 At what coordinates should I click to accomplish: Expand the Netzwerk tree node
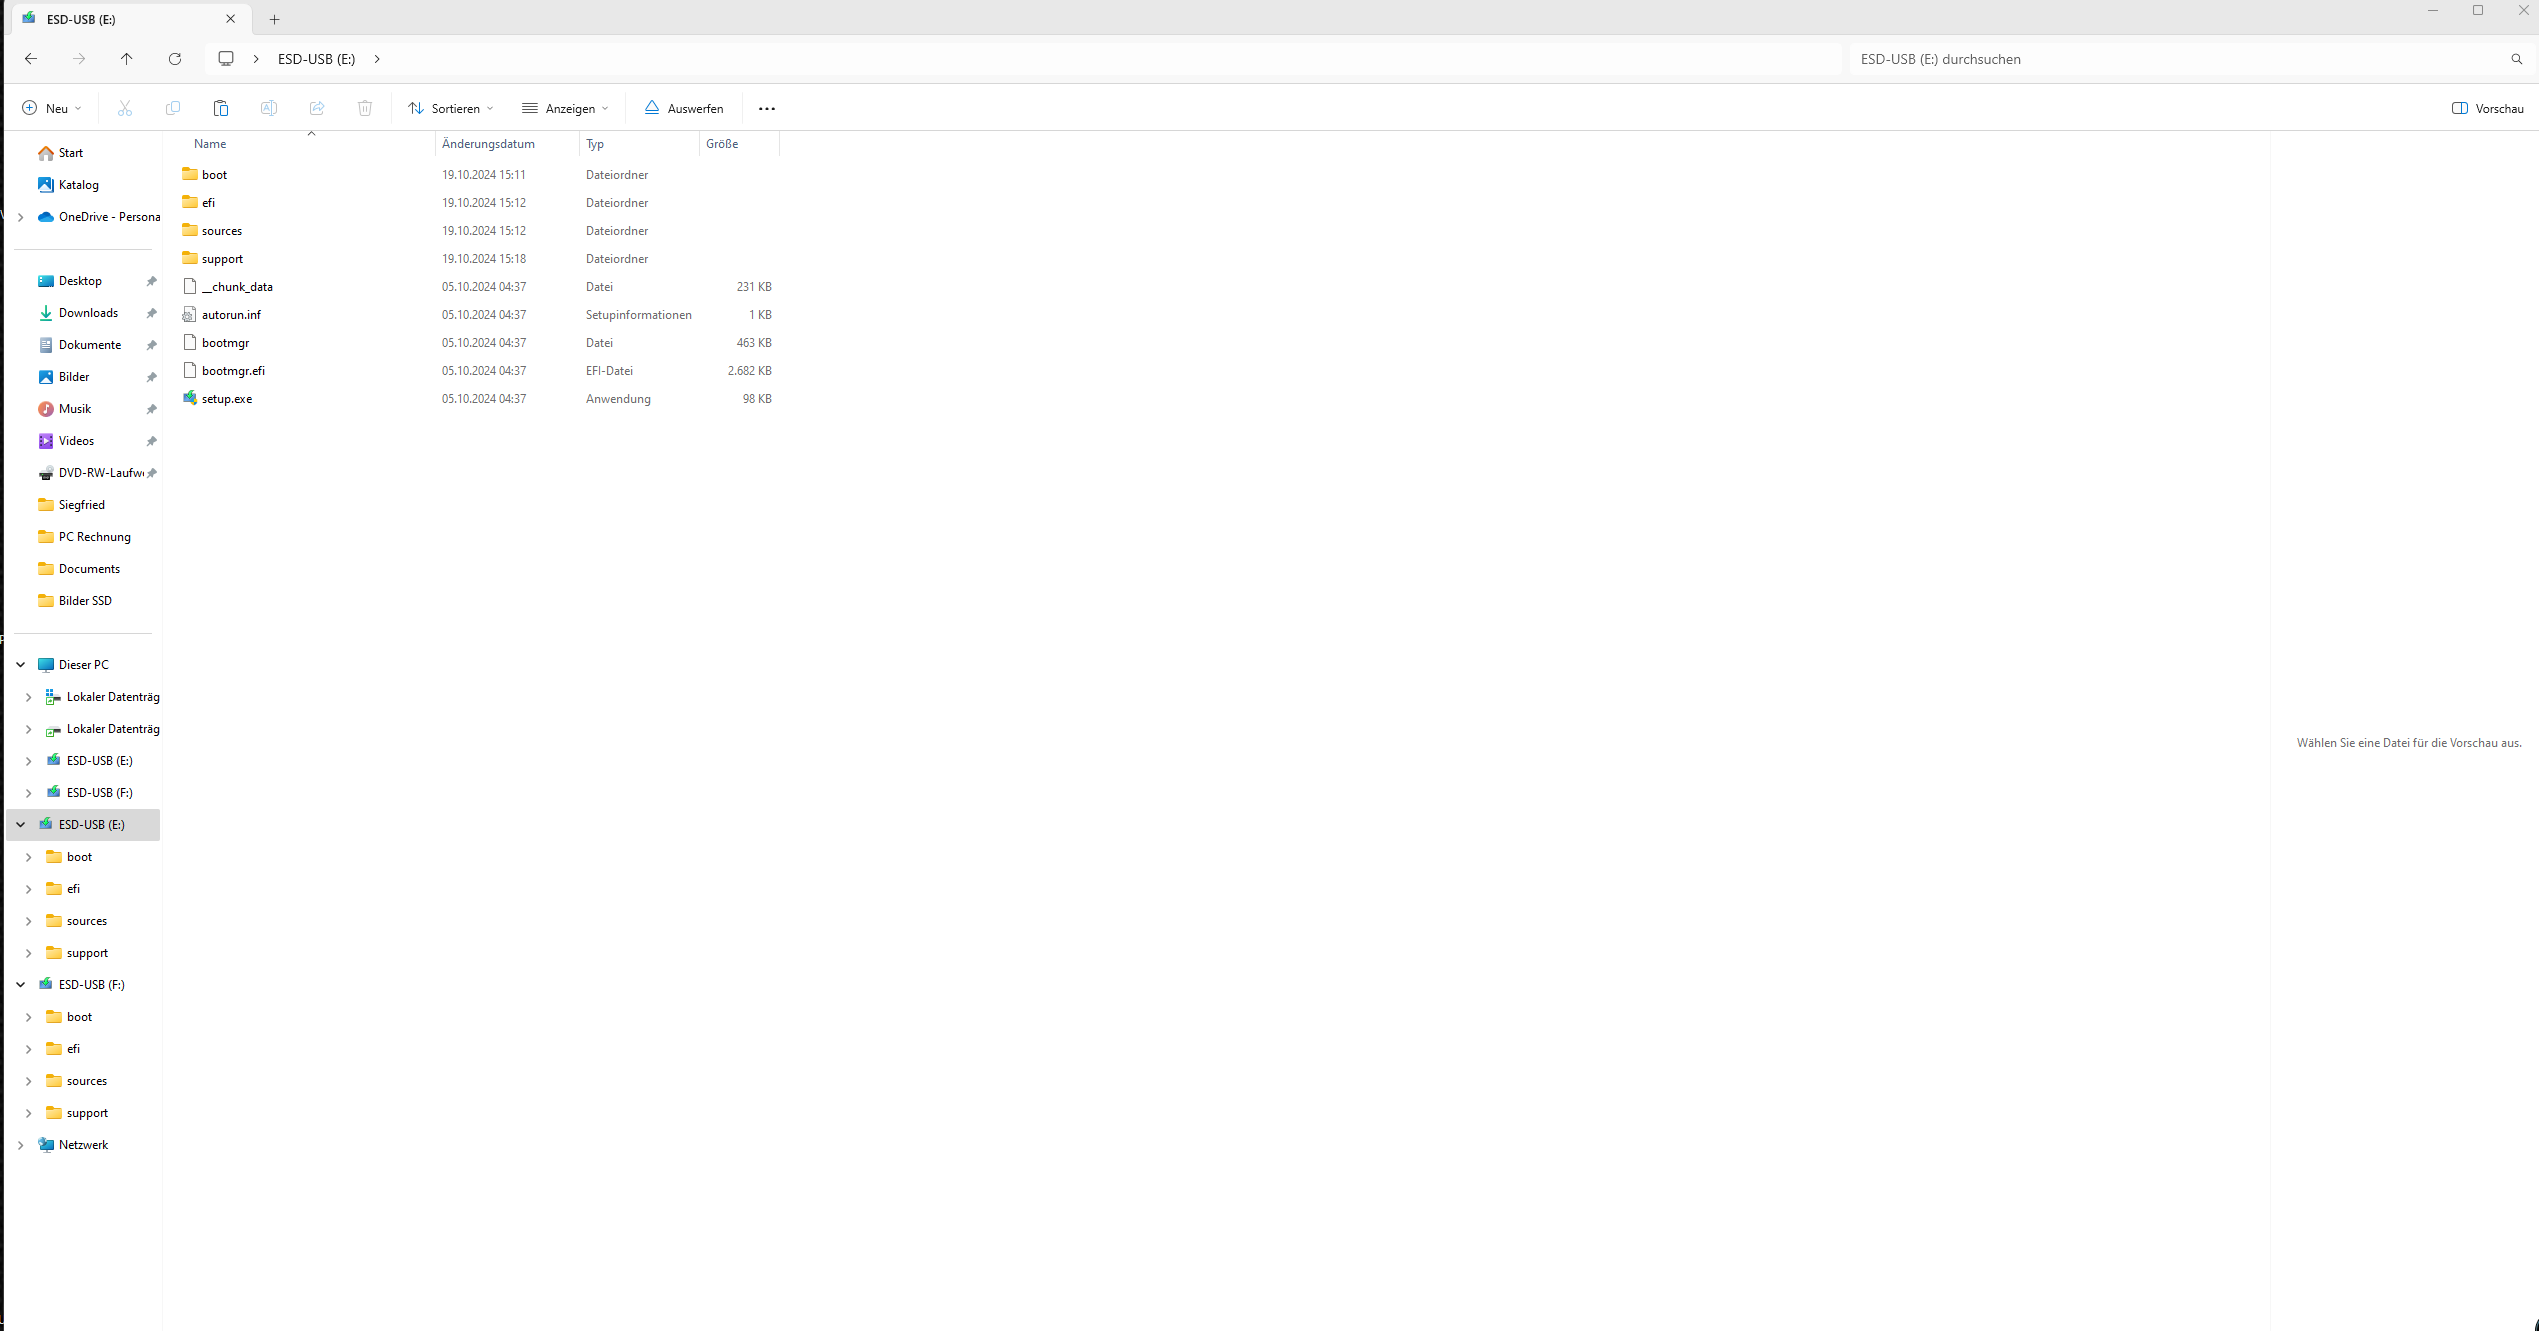point(21,1145)
